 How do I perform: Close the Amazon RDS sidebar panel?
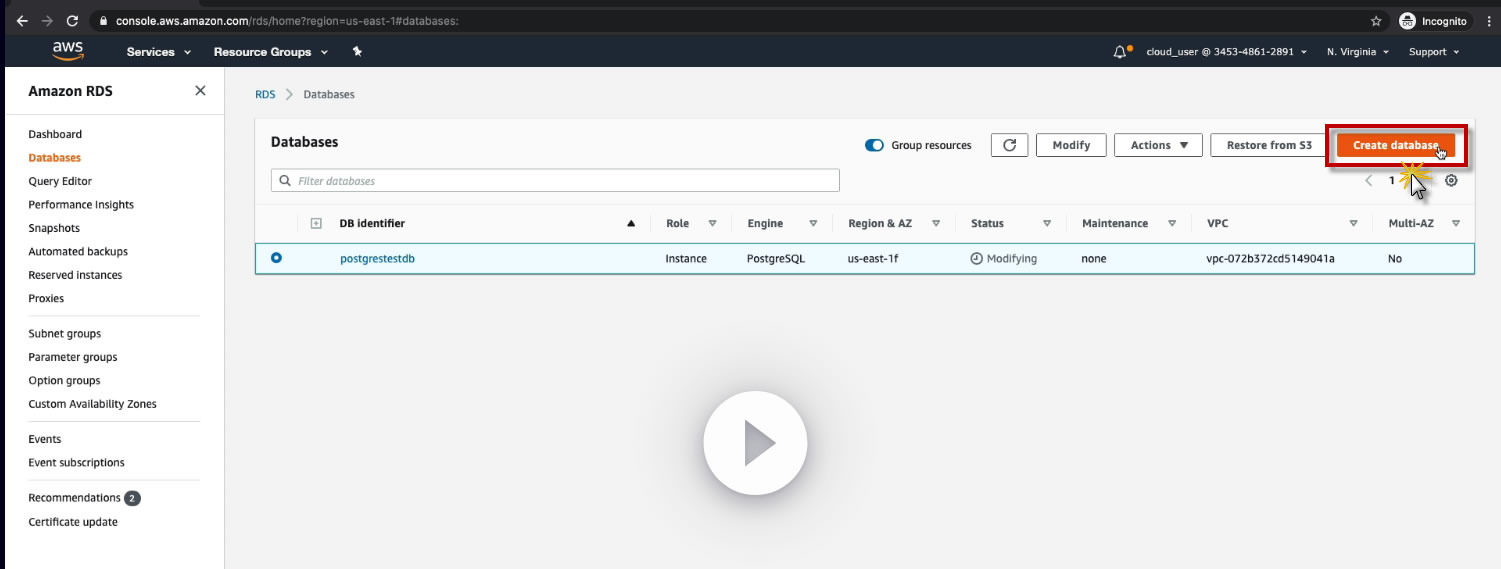tap(200, 90)
